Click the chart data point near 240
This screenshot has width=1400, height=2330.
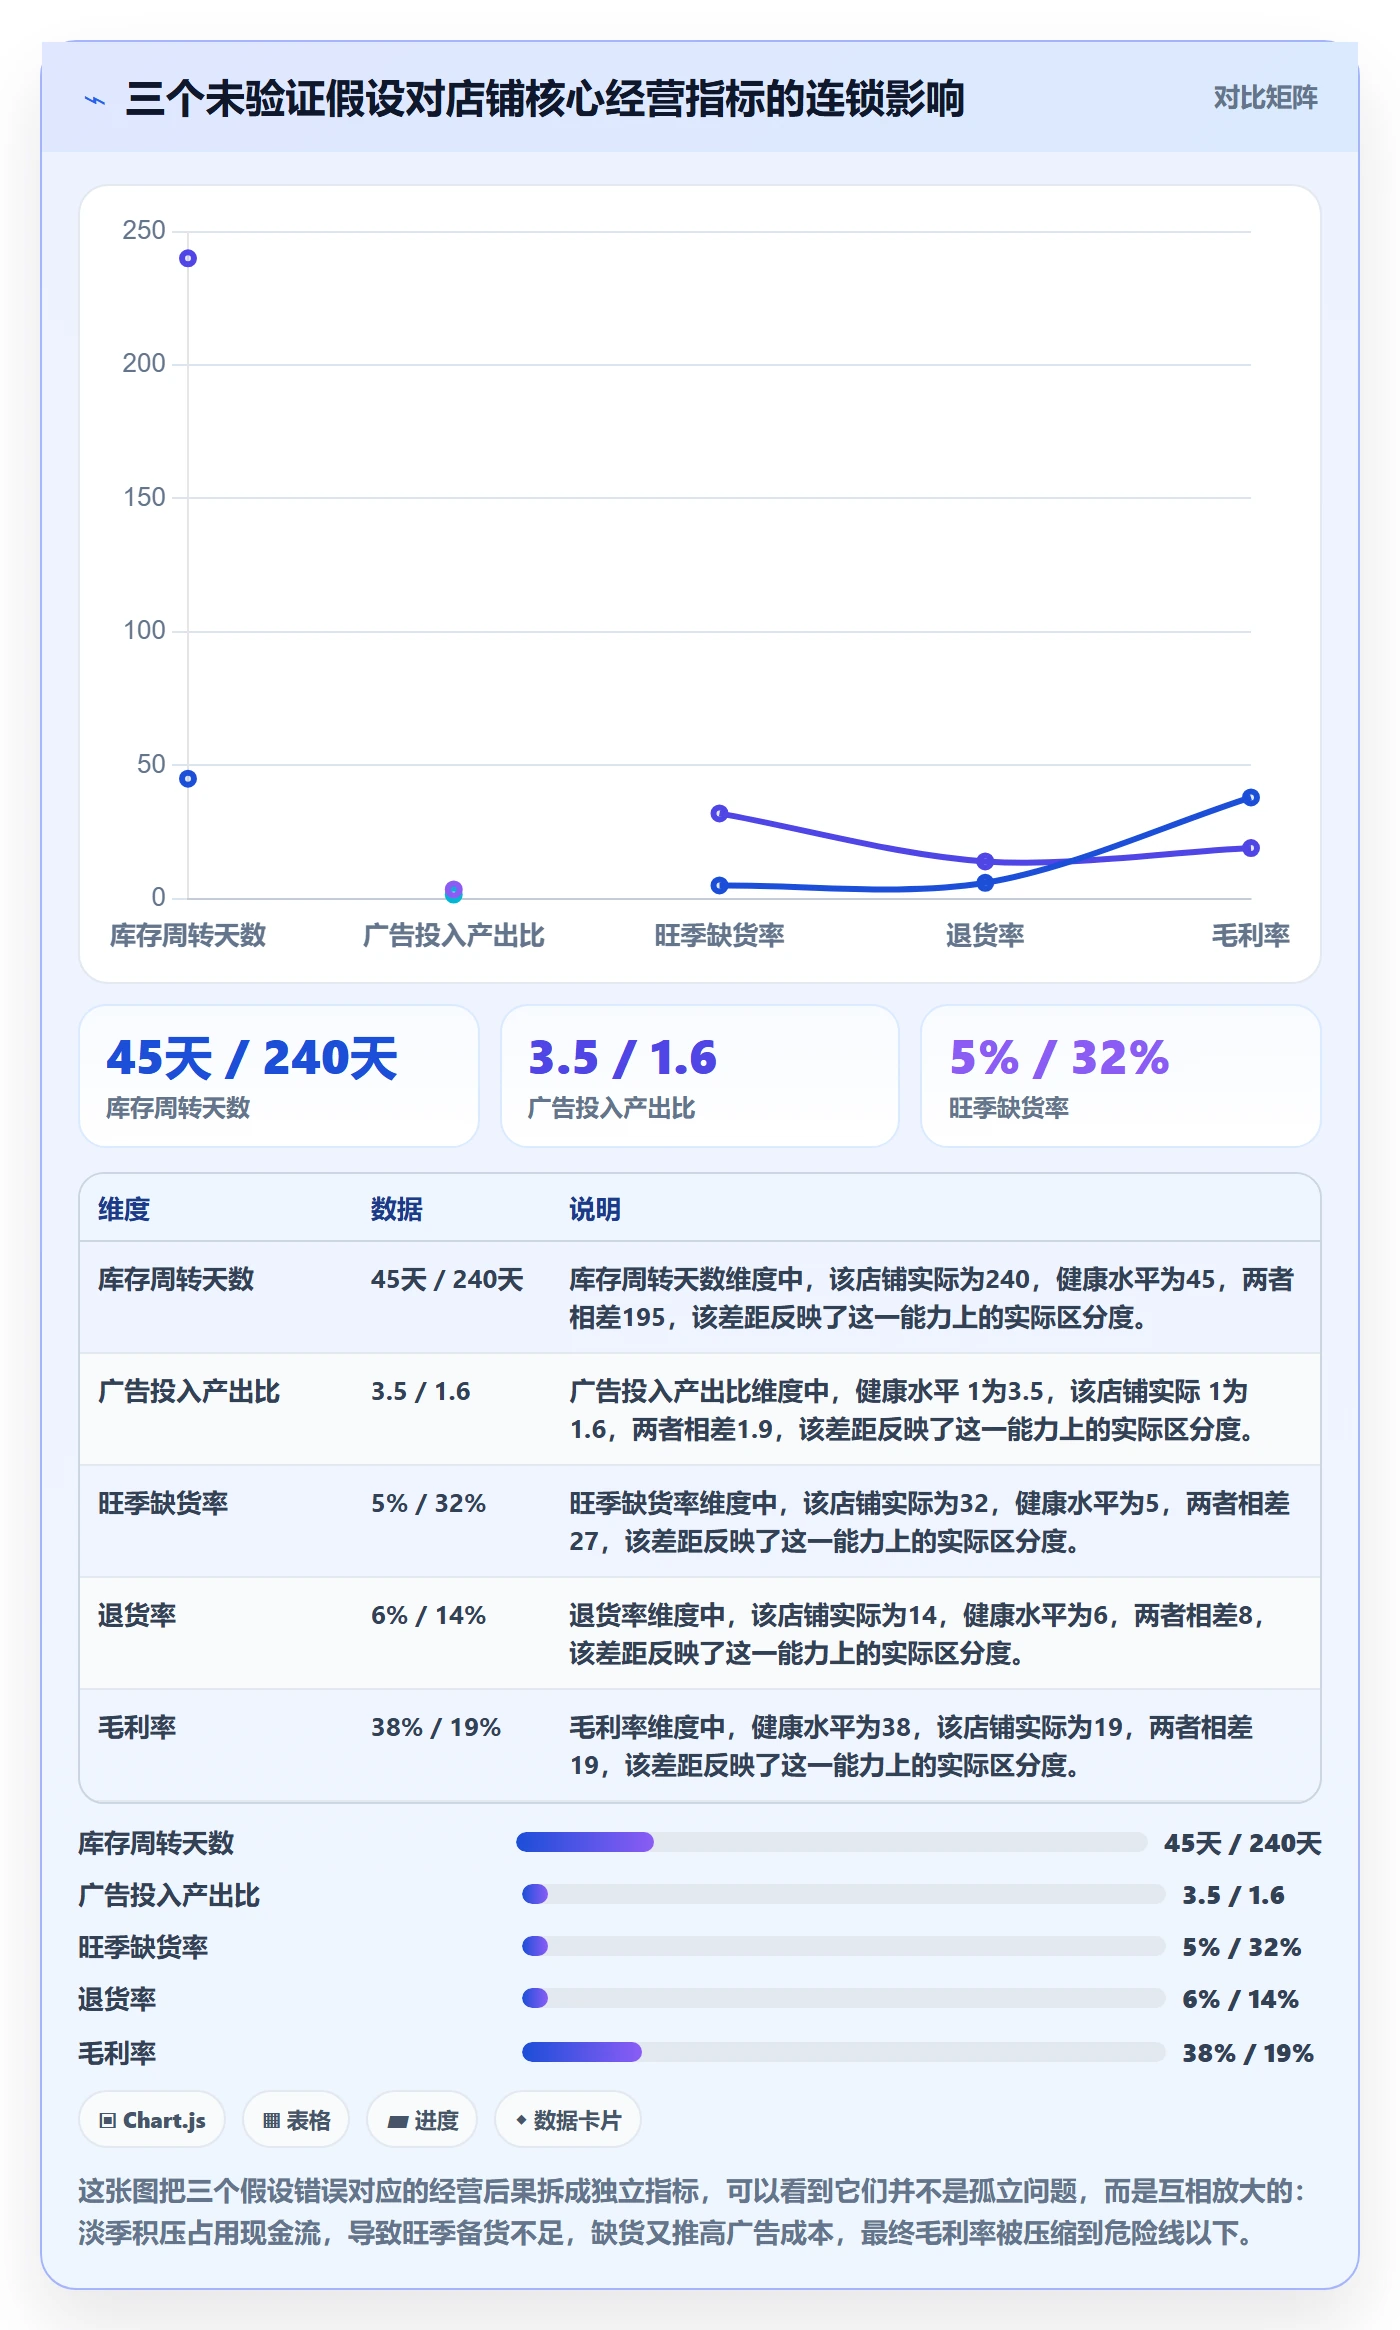(188, 259)
